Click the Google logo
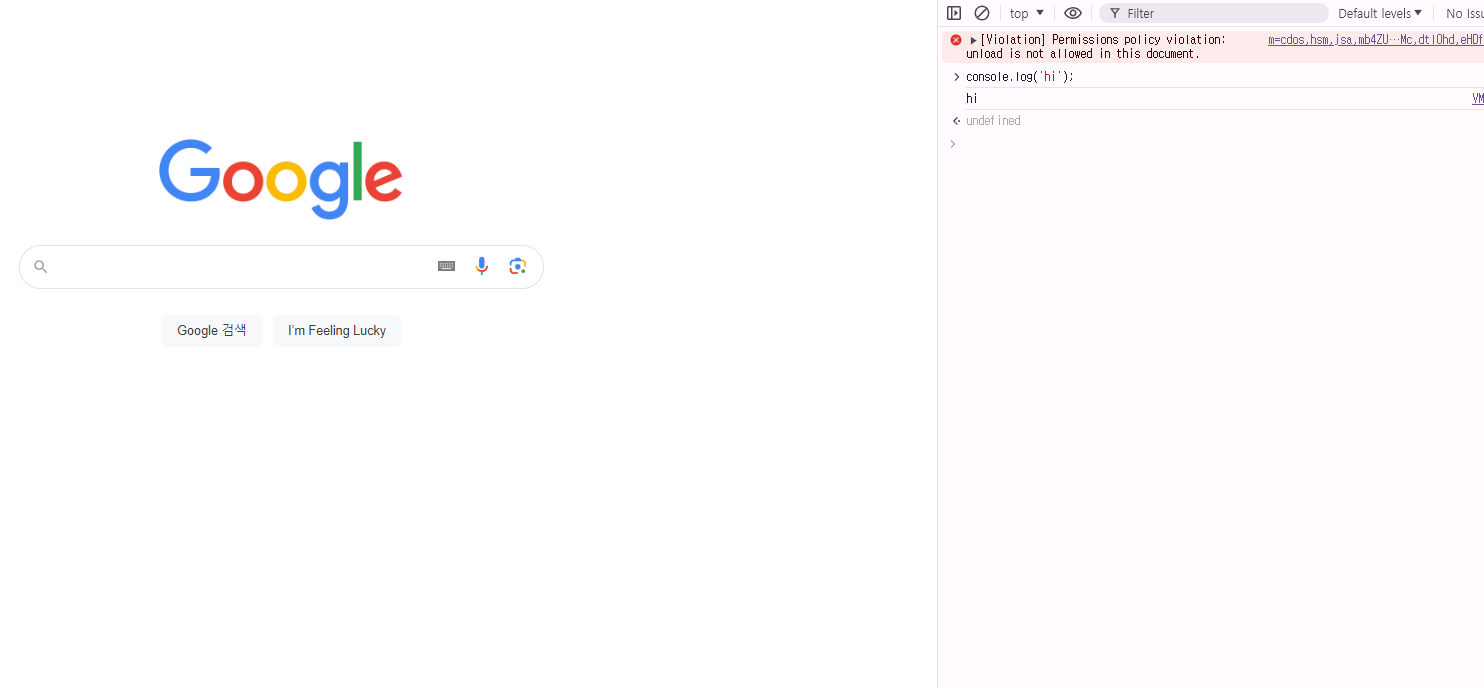This screenshot has width=1484, height=688. click(x=281, y=179)
